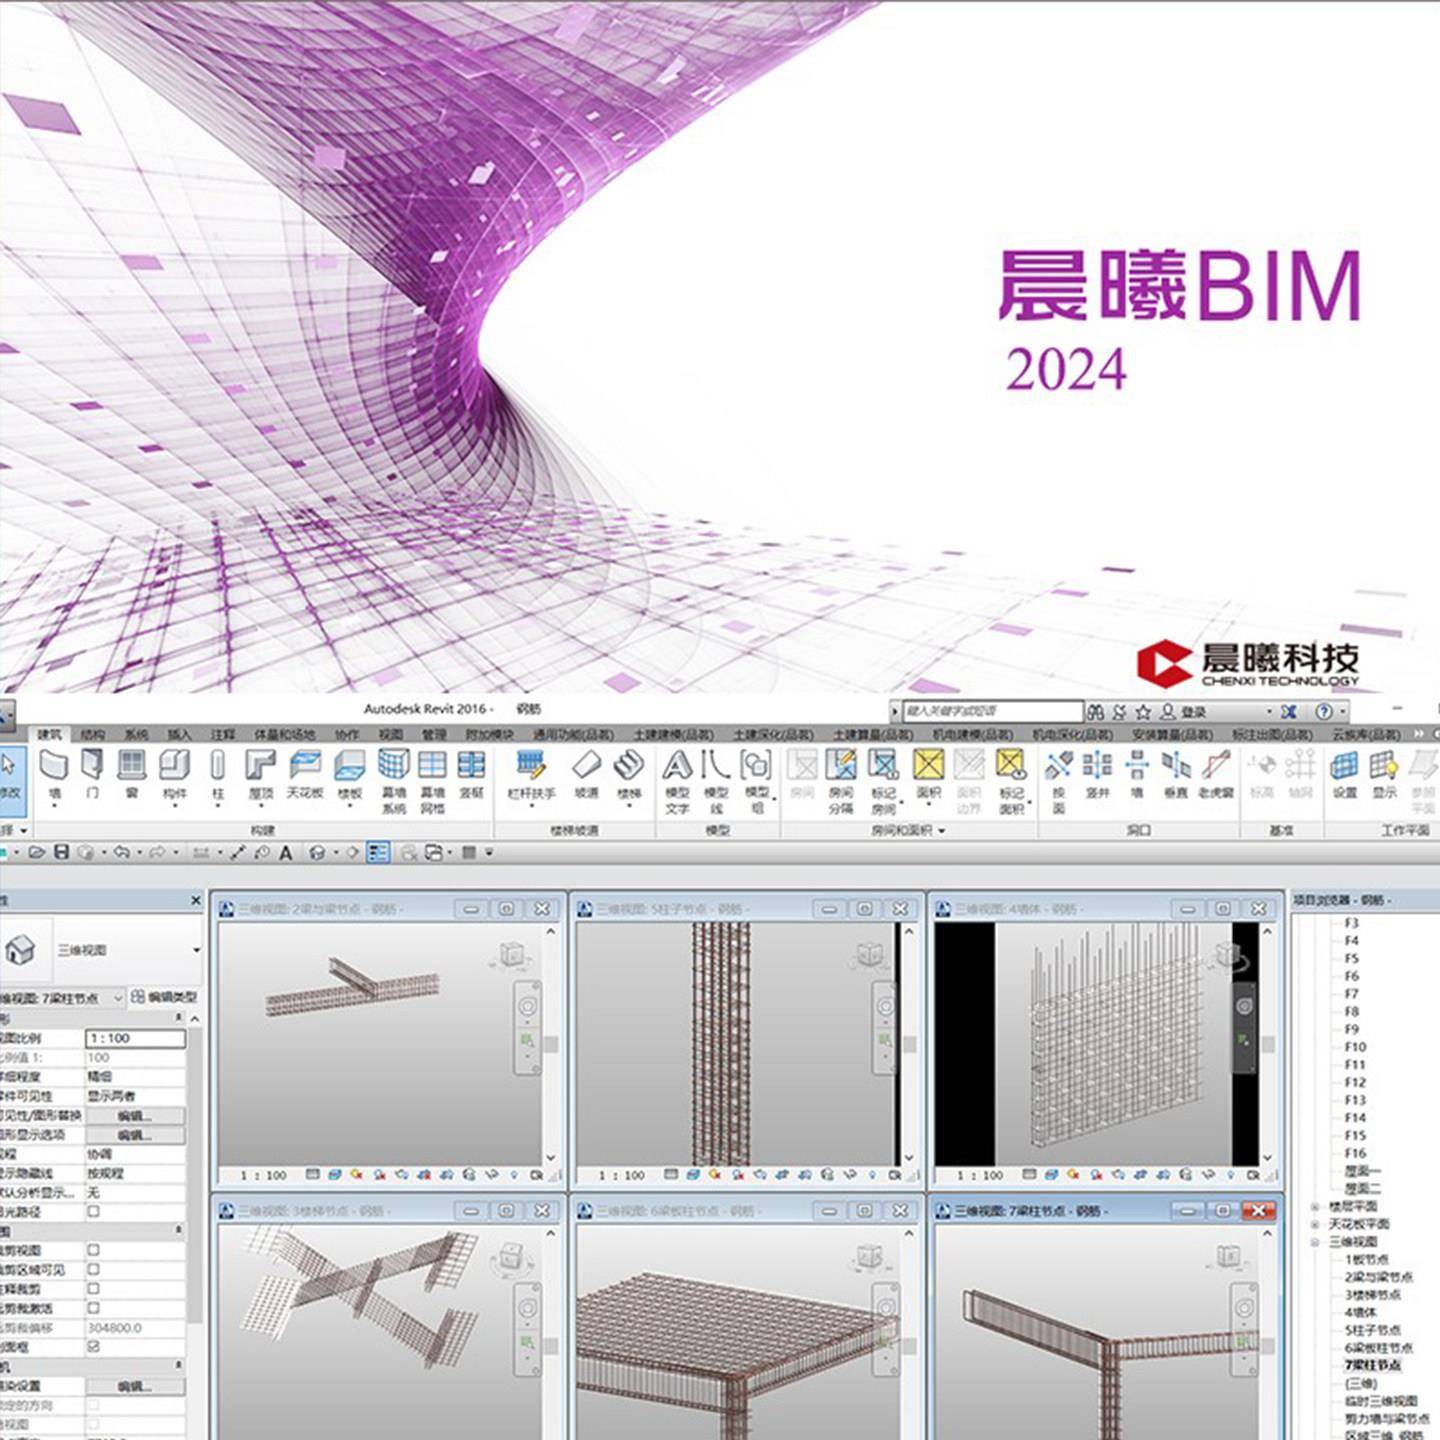Open the quick access toolbar customize arrow
The width and height of the screenshot is (1440, 1440).
click(489, 852)
